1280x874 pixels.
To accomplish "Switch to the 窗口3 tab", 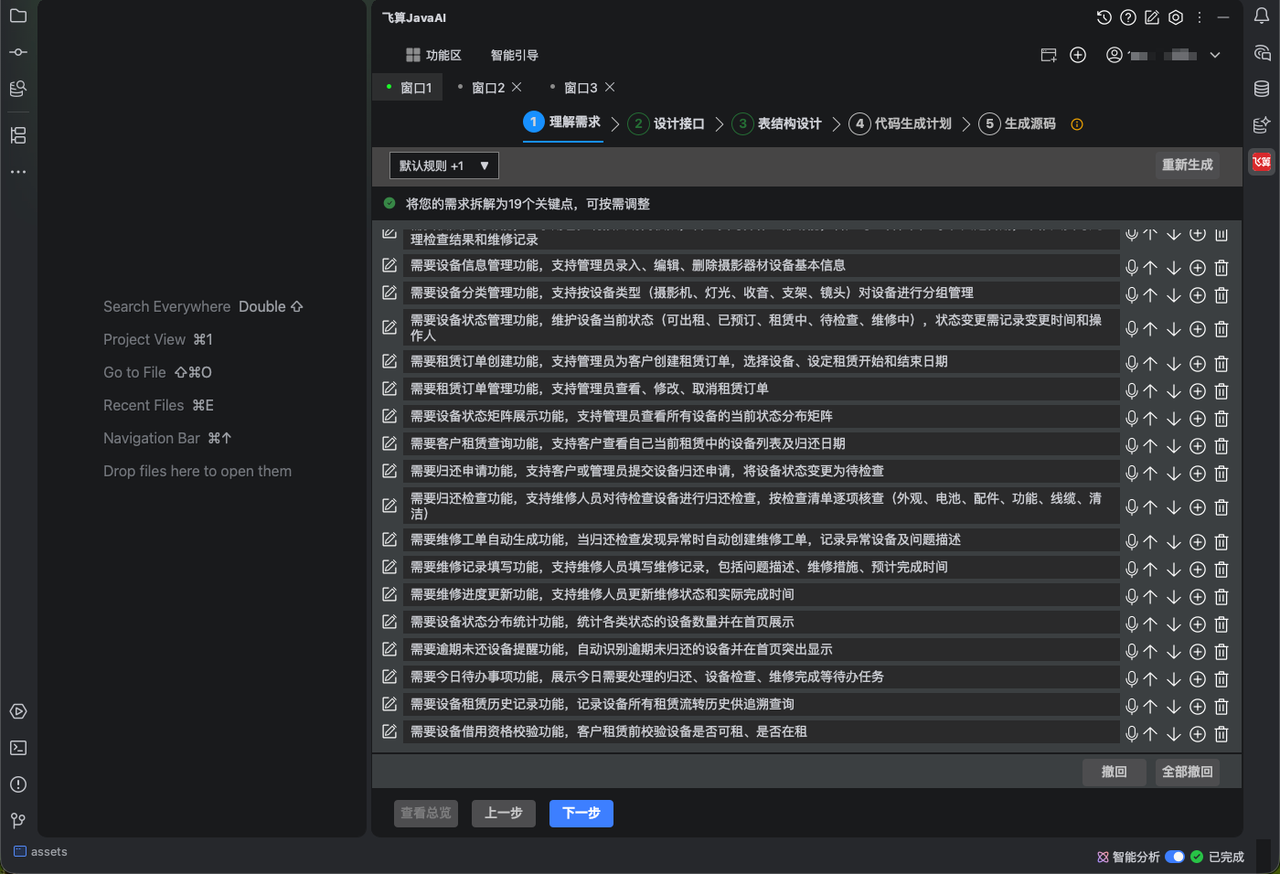I will point(581,88).
